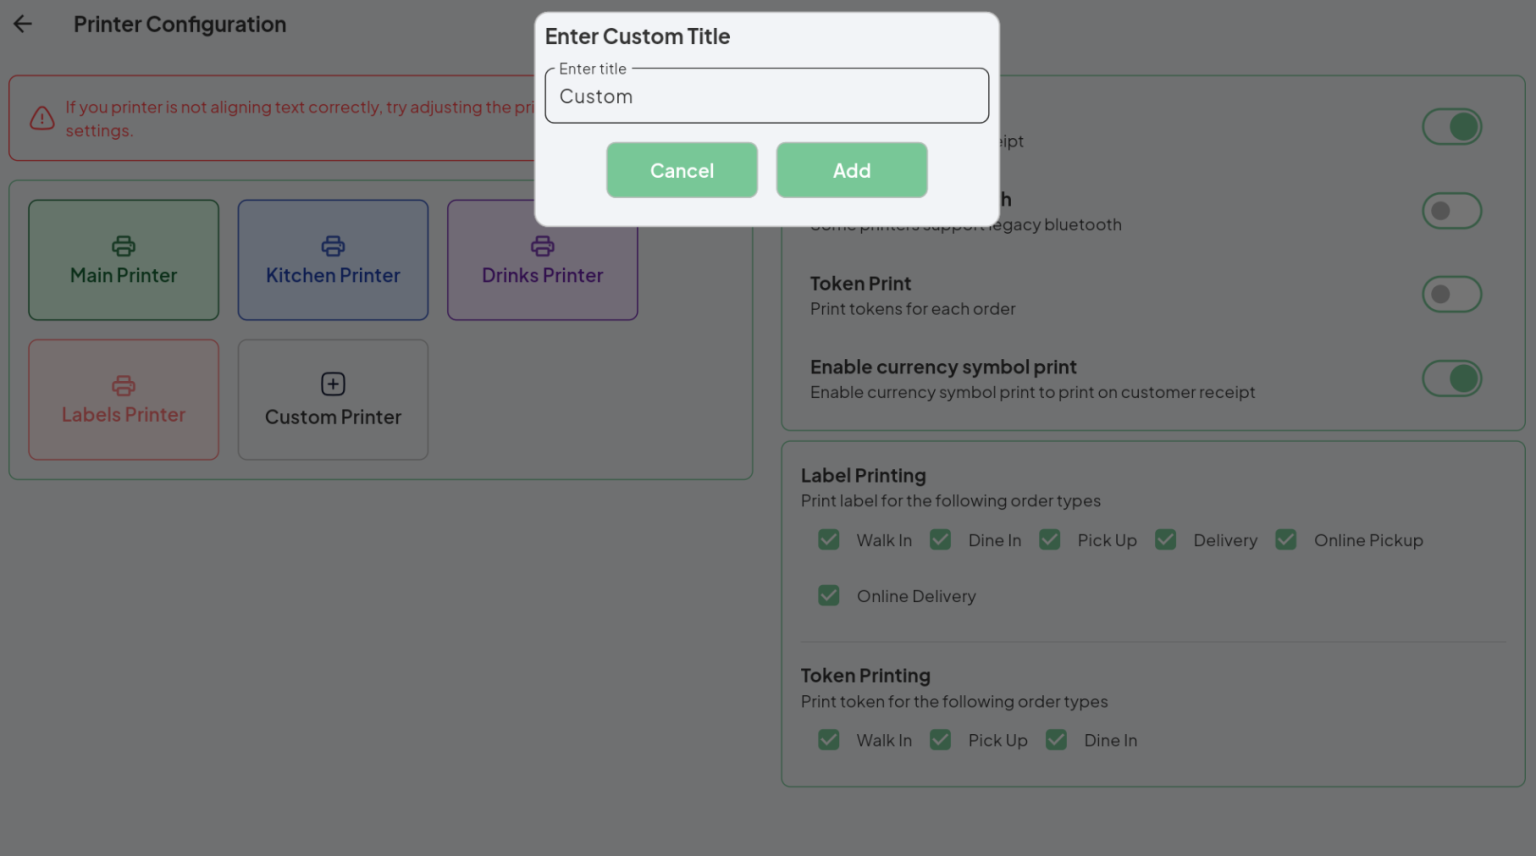Viewport: 1536px width, 856px height.
Task: Uncheck Walk In under Label Printing
Action: 829,539
